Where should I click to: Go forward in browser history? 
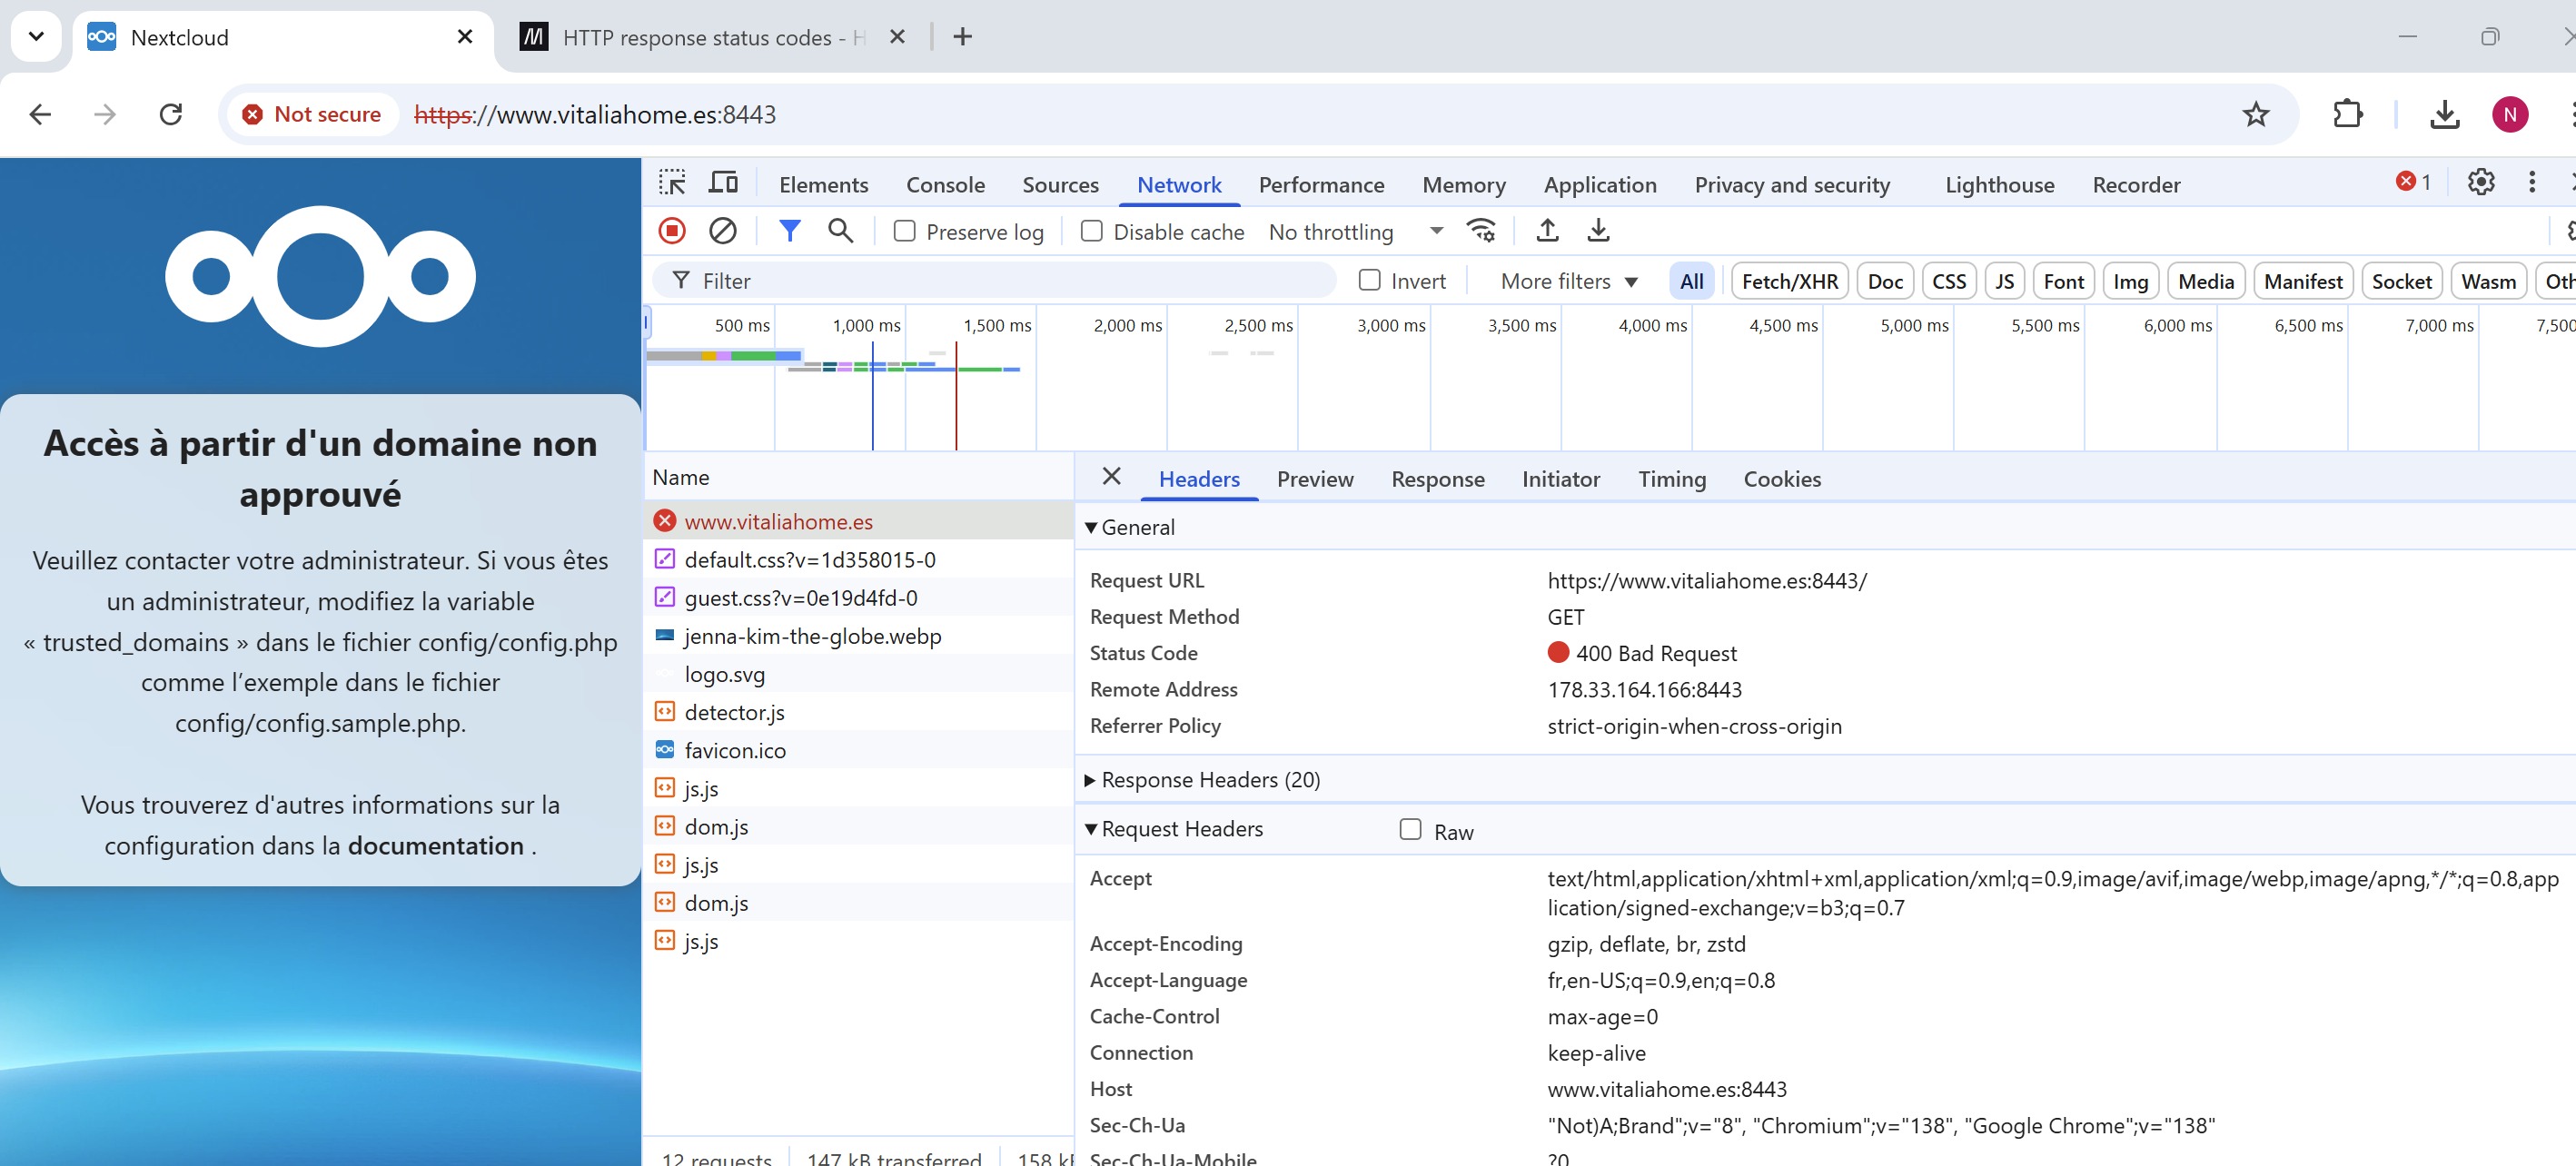click(x=104, y=114)
